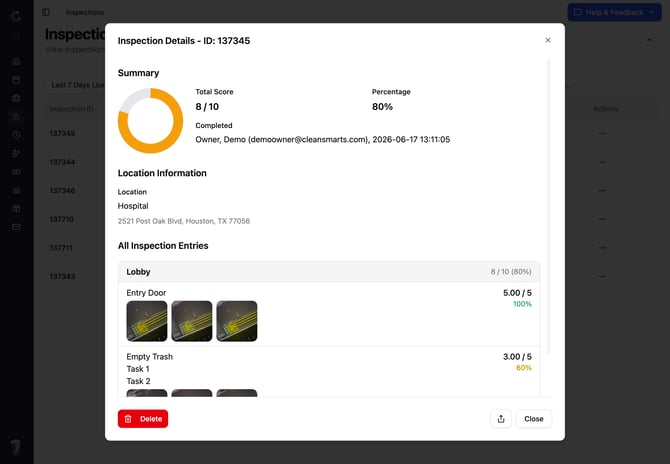Click the calendar icon in the sidebar

click(x=16, y=80)
